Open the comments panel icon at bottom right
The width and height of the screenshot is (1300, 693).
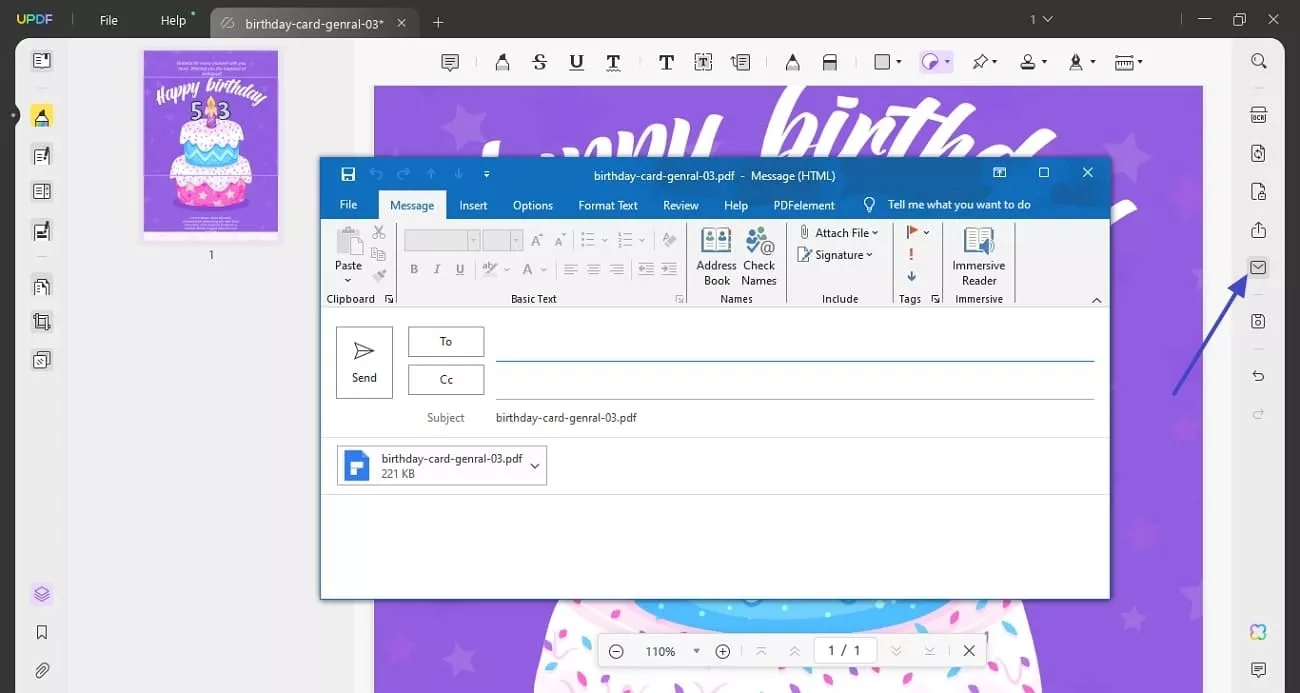(1258, 669)
